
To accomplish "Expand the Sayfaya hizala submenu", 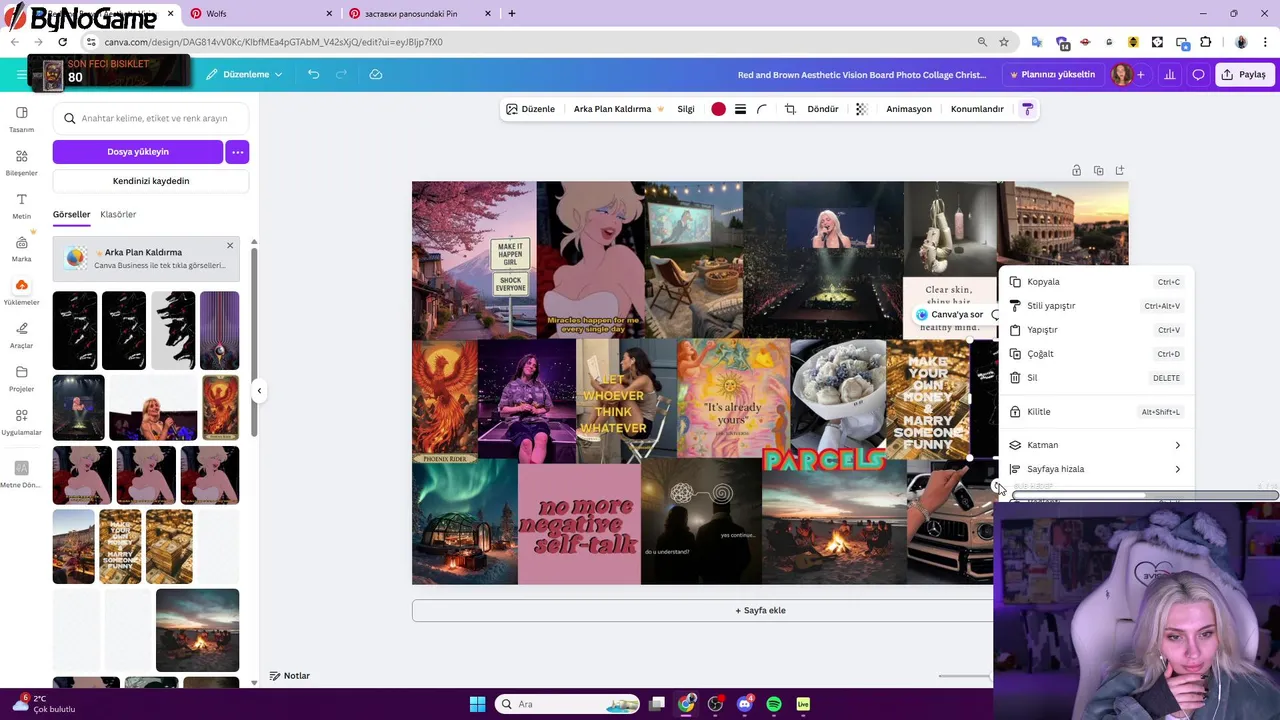I will 1096,469.
